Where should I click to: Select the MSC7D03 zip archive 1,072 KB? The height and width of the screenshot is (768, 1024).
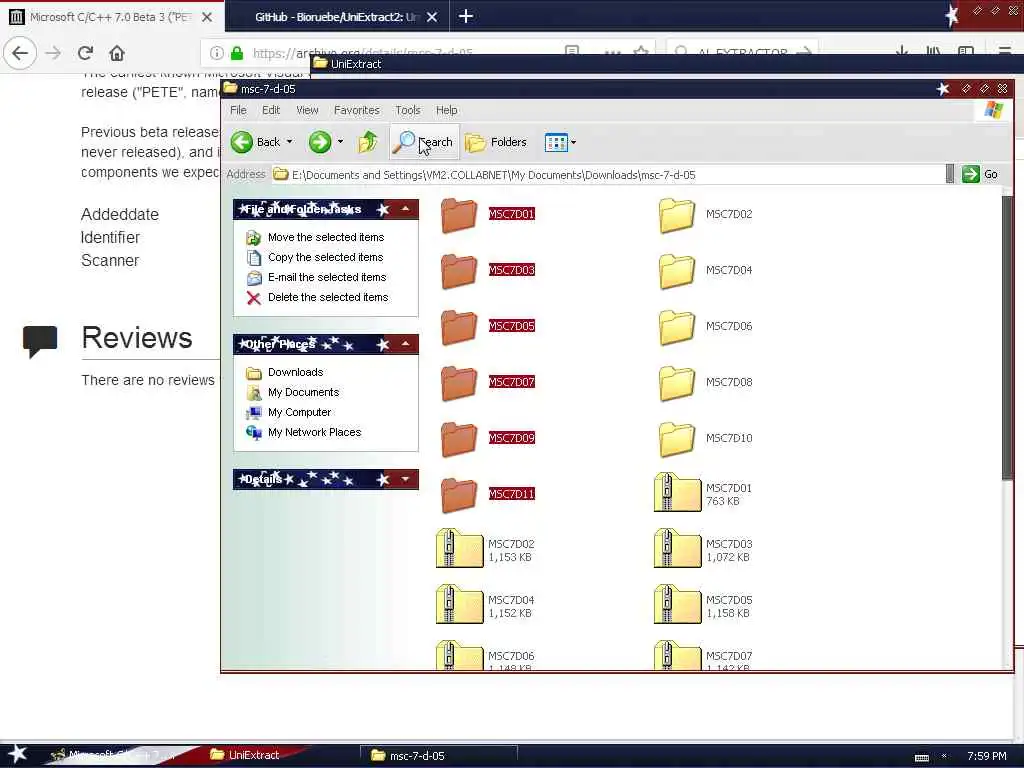click(x=677, y=549)
